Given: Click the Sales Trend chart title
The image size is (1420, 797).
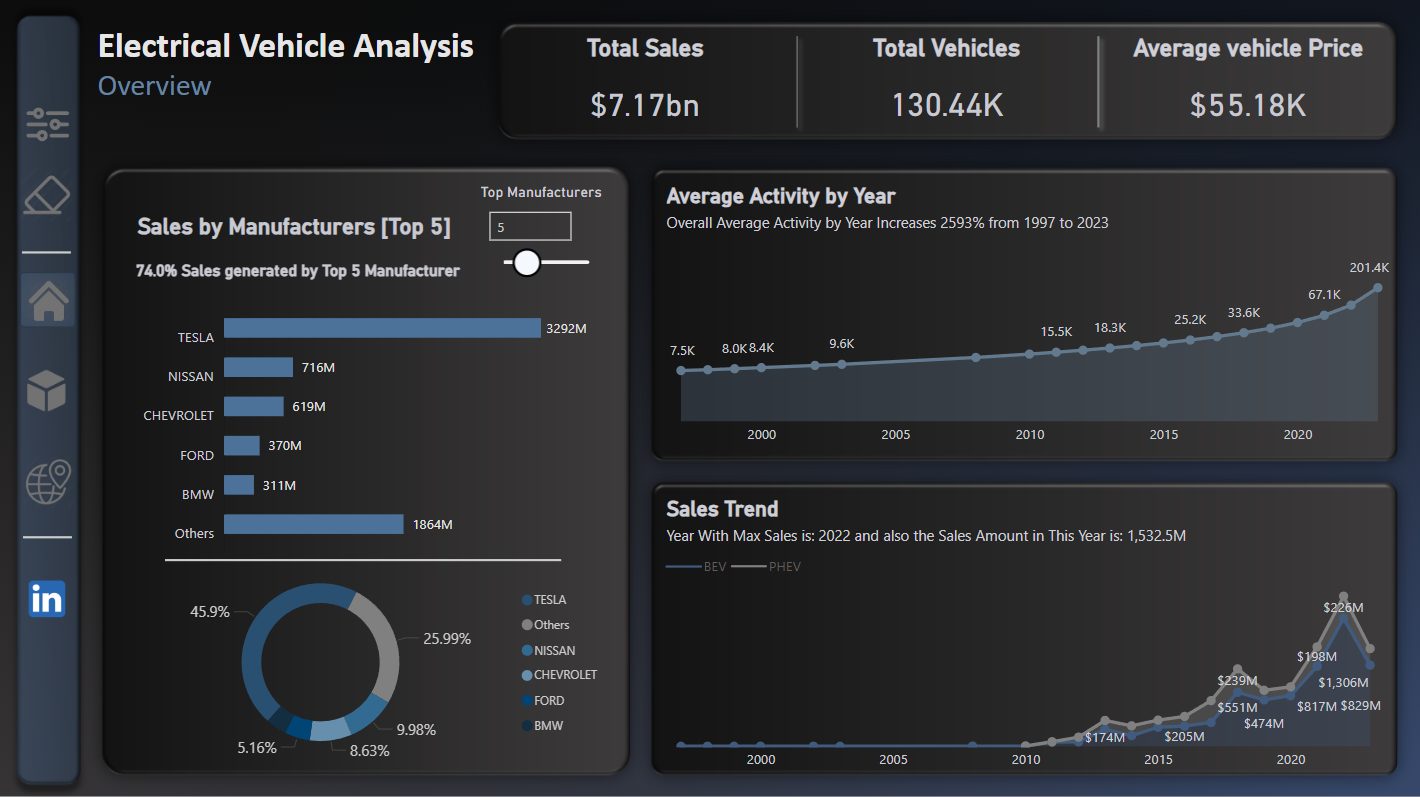Looking at the screenshot, I should [722, 509].
